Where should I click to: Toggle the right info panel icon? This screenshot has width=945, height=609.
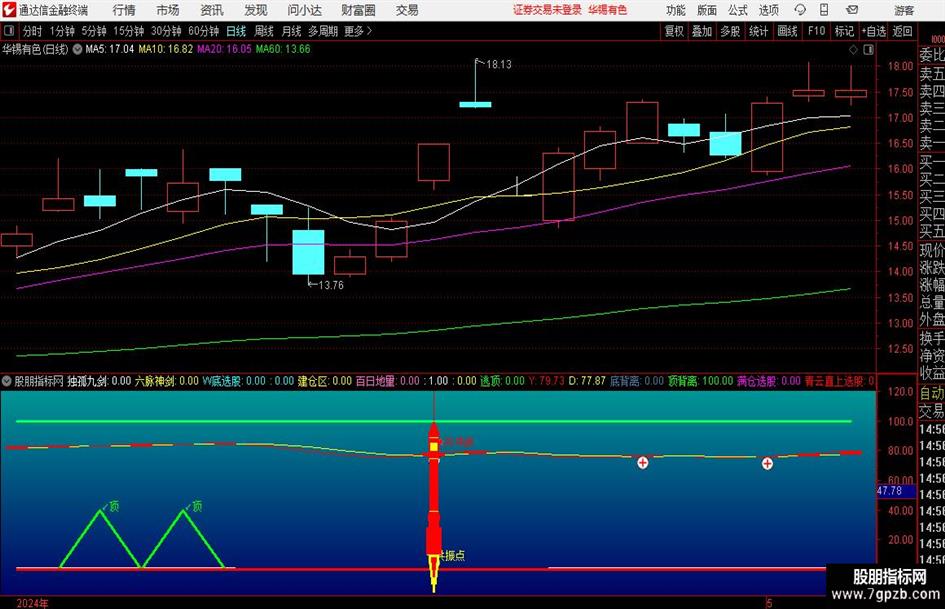[868, 50]
